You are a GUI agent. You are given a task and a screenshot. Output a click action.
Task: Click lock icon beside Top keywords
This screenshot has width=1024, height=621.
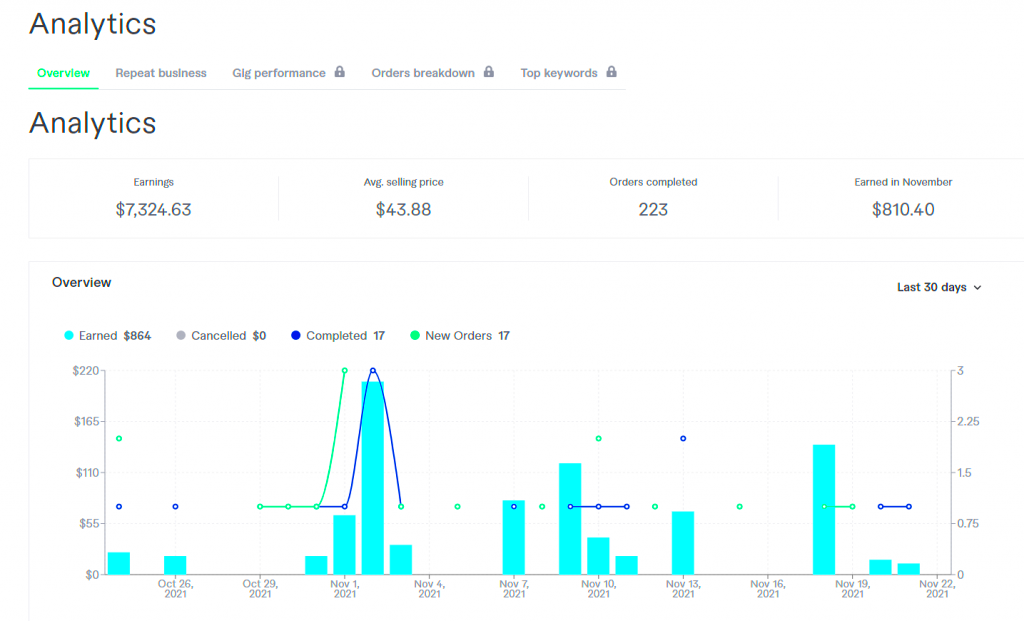point(611,72)
